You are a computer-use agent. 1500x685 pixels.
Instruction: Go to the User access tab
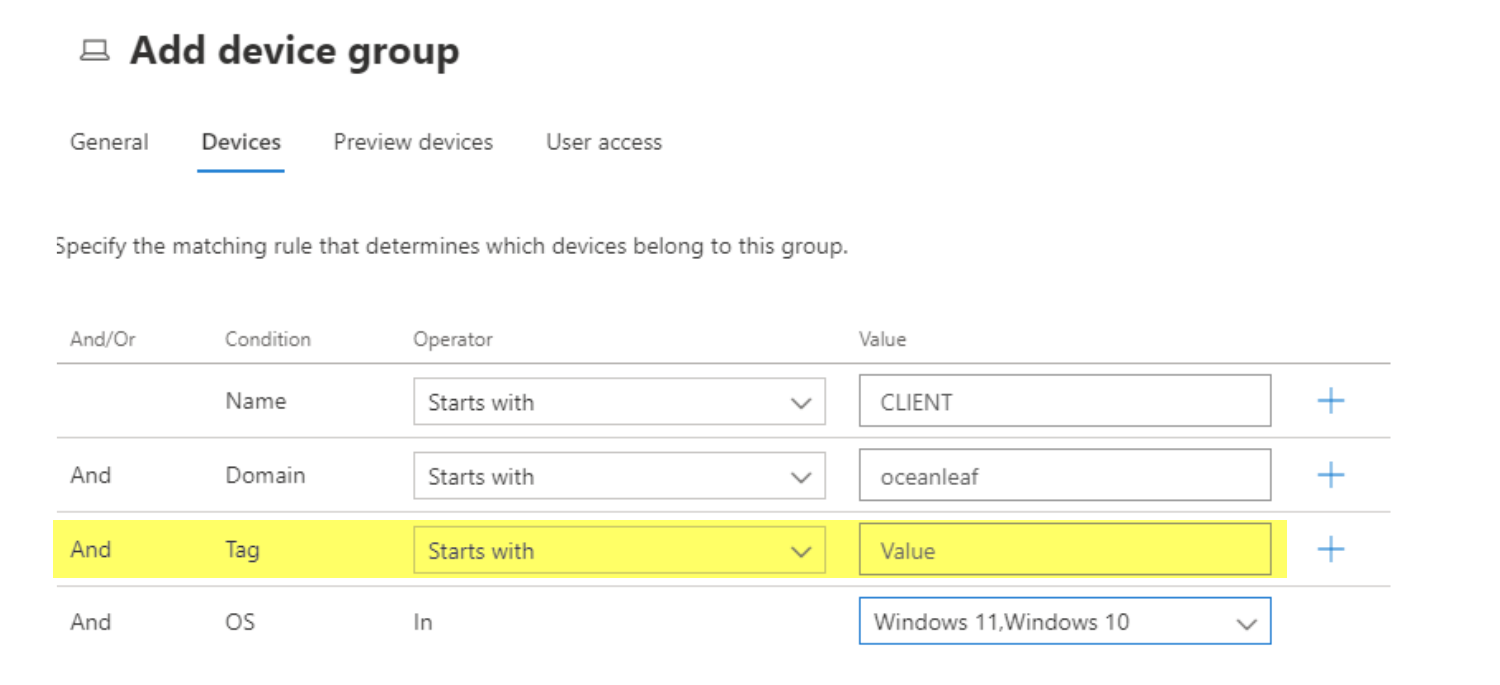[604, 142]
